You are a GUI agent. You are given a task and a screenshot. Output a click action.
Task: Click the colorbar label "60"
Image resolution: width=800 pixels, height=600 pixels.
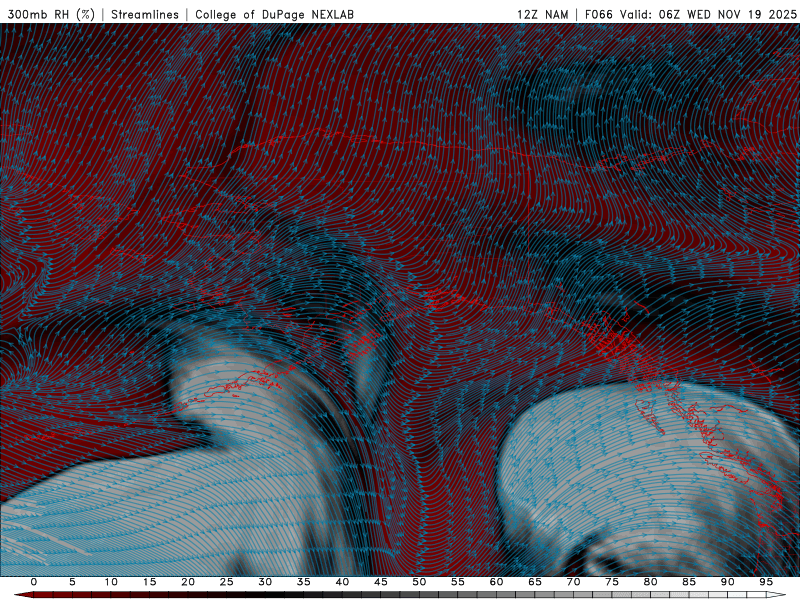point(496,582)
